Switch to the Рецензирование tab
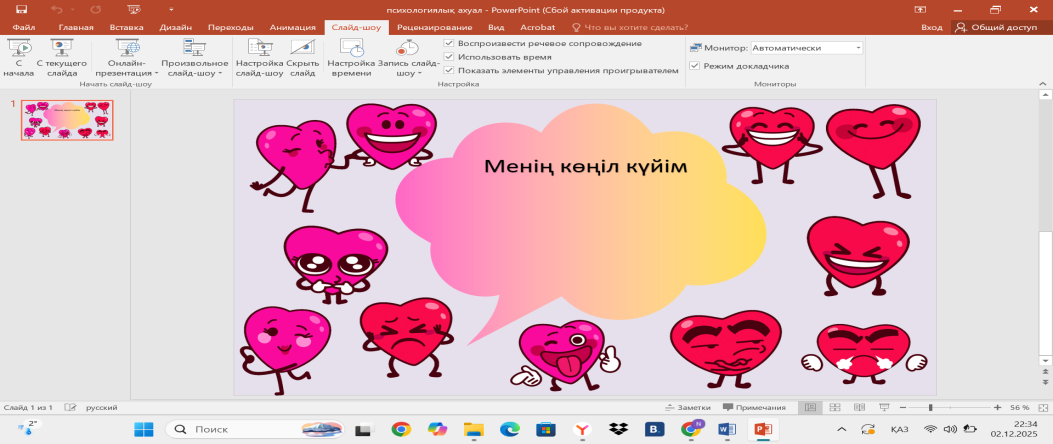Viewport: 1053px width, 444px height. tap(434, 28)
